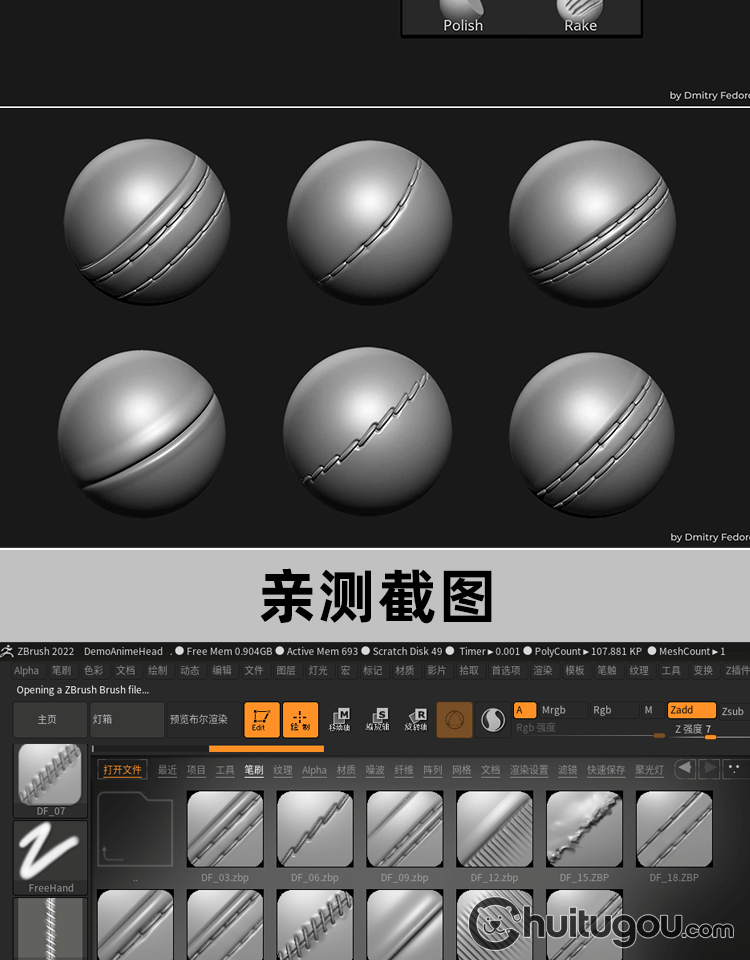The height and width of the screenshot is (960, 750).
Task: Click the 灯箱 (LightBox) button
Action: click(x=127, y=719)
